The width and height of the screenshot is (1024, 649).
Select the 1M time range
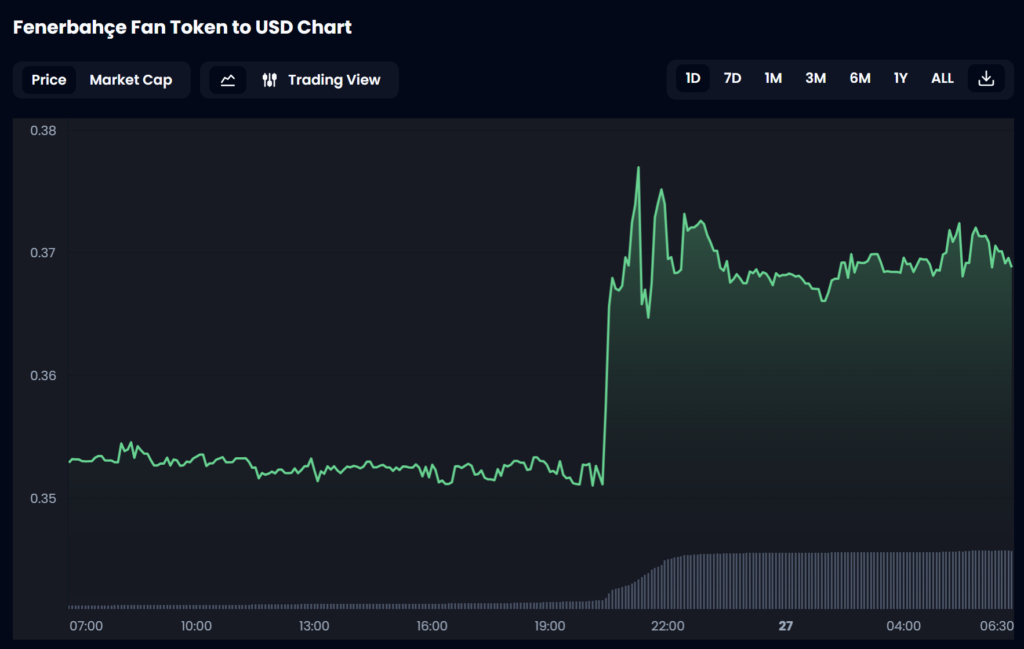773,78
